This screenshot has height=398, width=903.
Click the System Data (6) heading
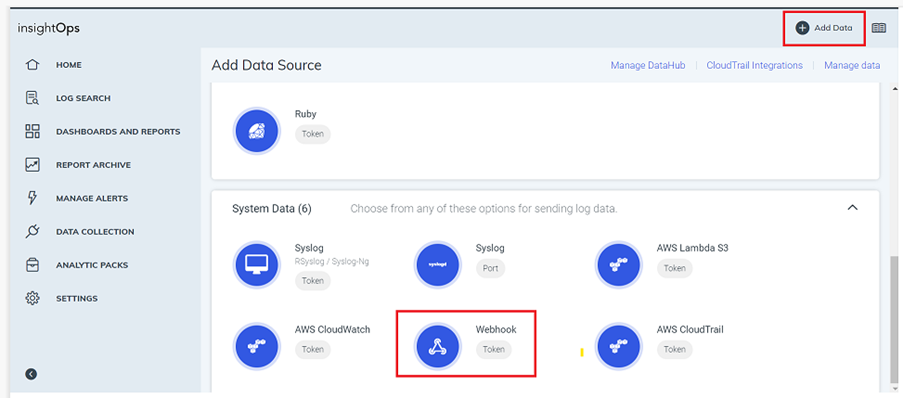pos(272,209)
